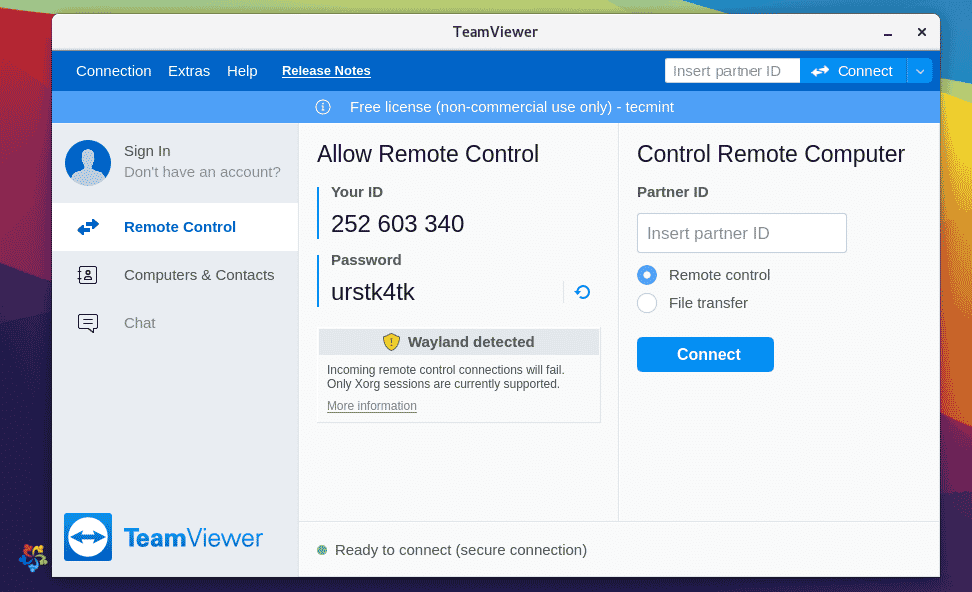Focus the Partner ID input field in main panel
The width and height of the screenshot is (972, 592).
point(741,233)
